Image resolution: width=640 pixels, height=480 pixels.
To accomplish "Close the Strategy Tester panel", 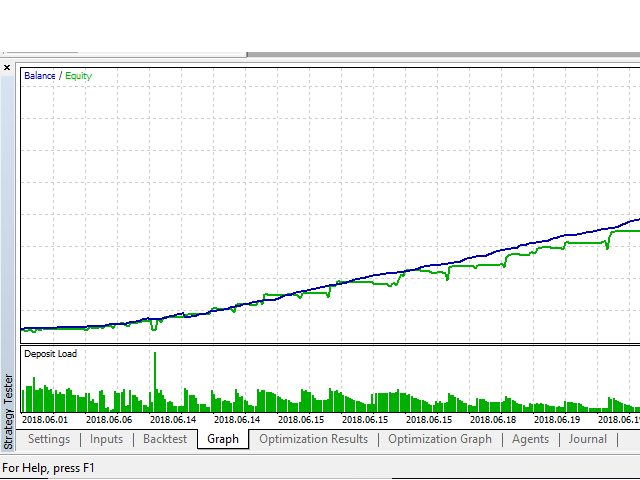I will pyautogui.click(x=8, y=68).
